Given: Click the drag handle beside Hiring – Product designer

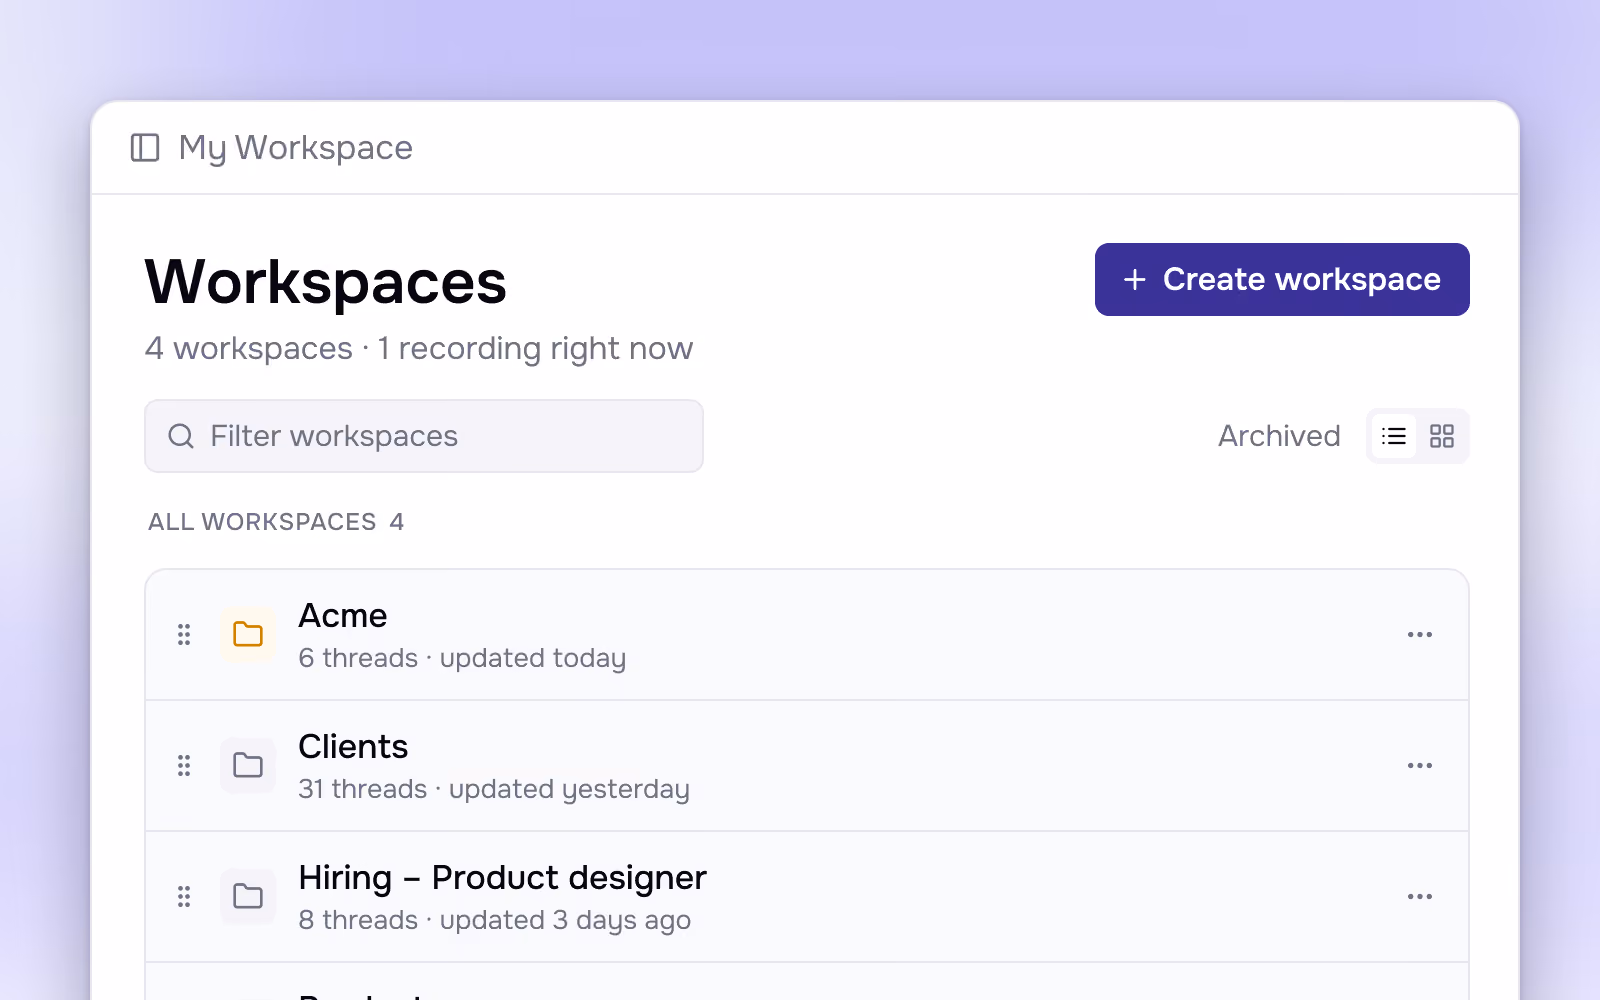Looking at the screenshot, I should tap(184, 896).
